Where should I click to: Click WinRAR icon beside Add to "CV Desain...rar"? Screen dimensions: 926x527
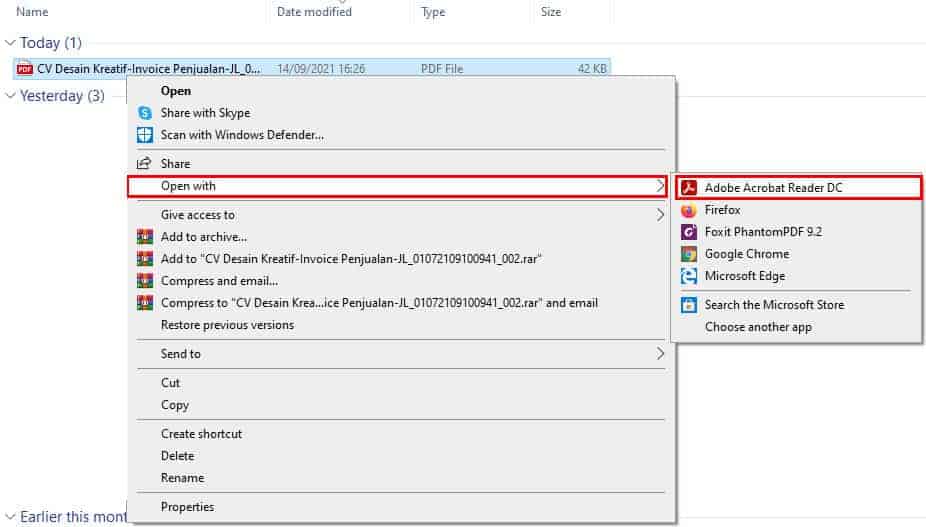(145, 259)
